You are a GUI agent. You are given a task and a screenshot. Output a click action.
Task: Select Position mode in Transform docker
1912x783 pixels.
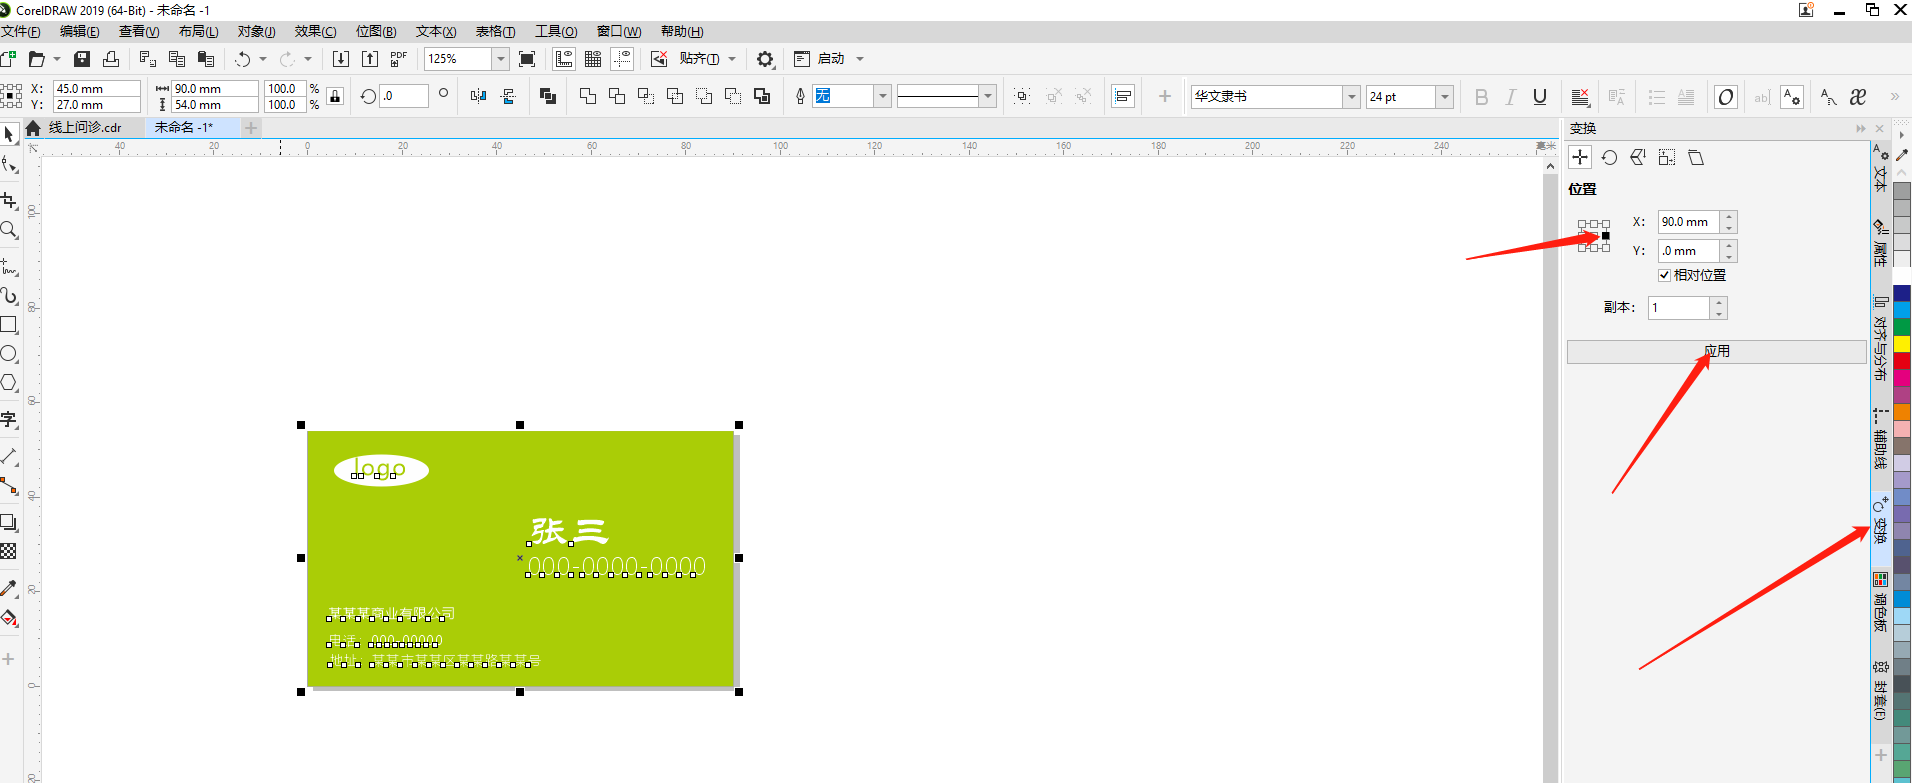[x=1580, y=157]
